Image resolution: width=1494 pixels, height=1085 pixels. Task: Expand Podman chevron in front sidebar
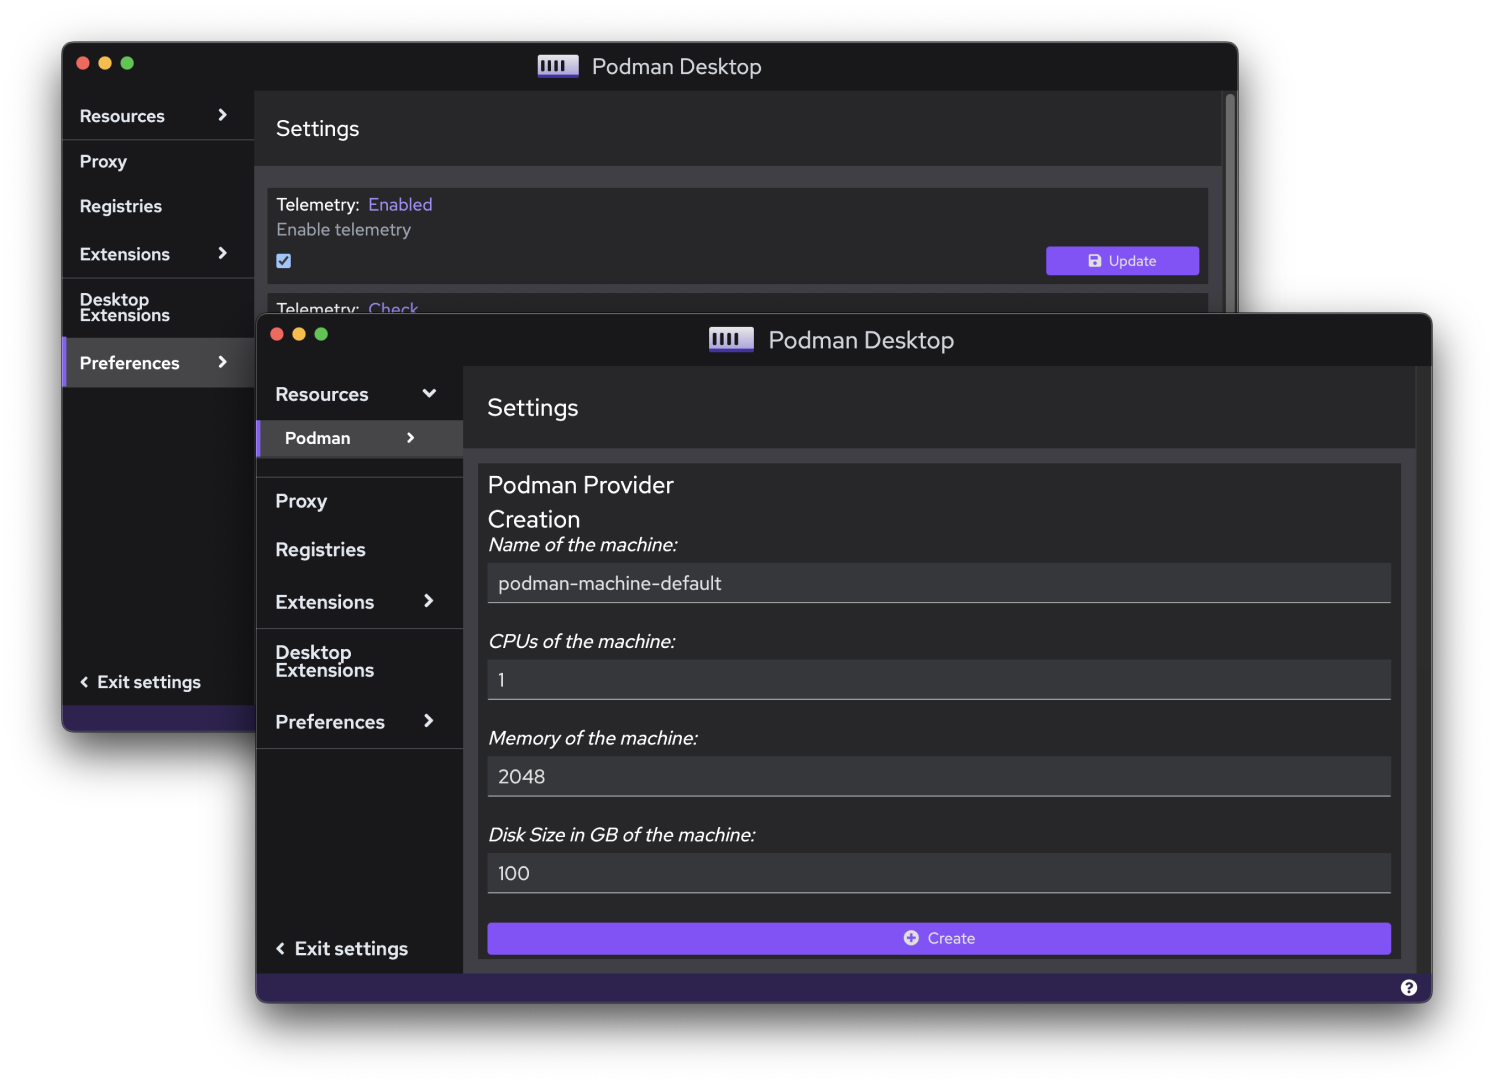pos(410,438)
